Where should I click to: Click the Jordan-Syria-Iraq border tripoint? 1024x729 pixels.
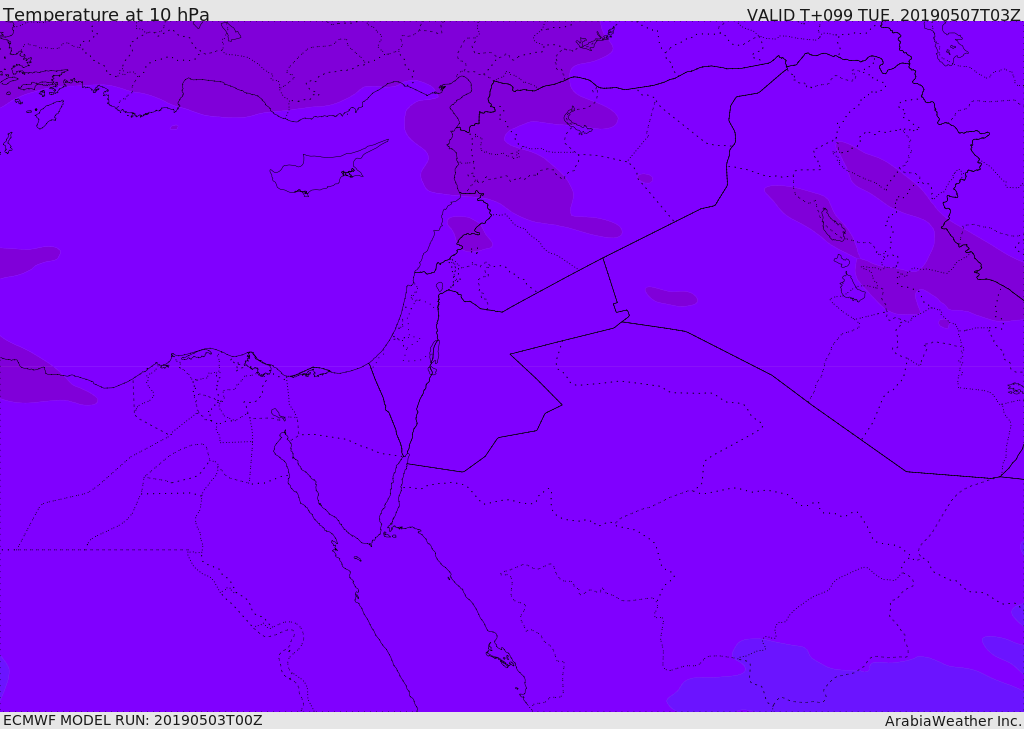tap(603, 258)
